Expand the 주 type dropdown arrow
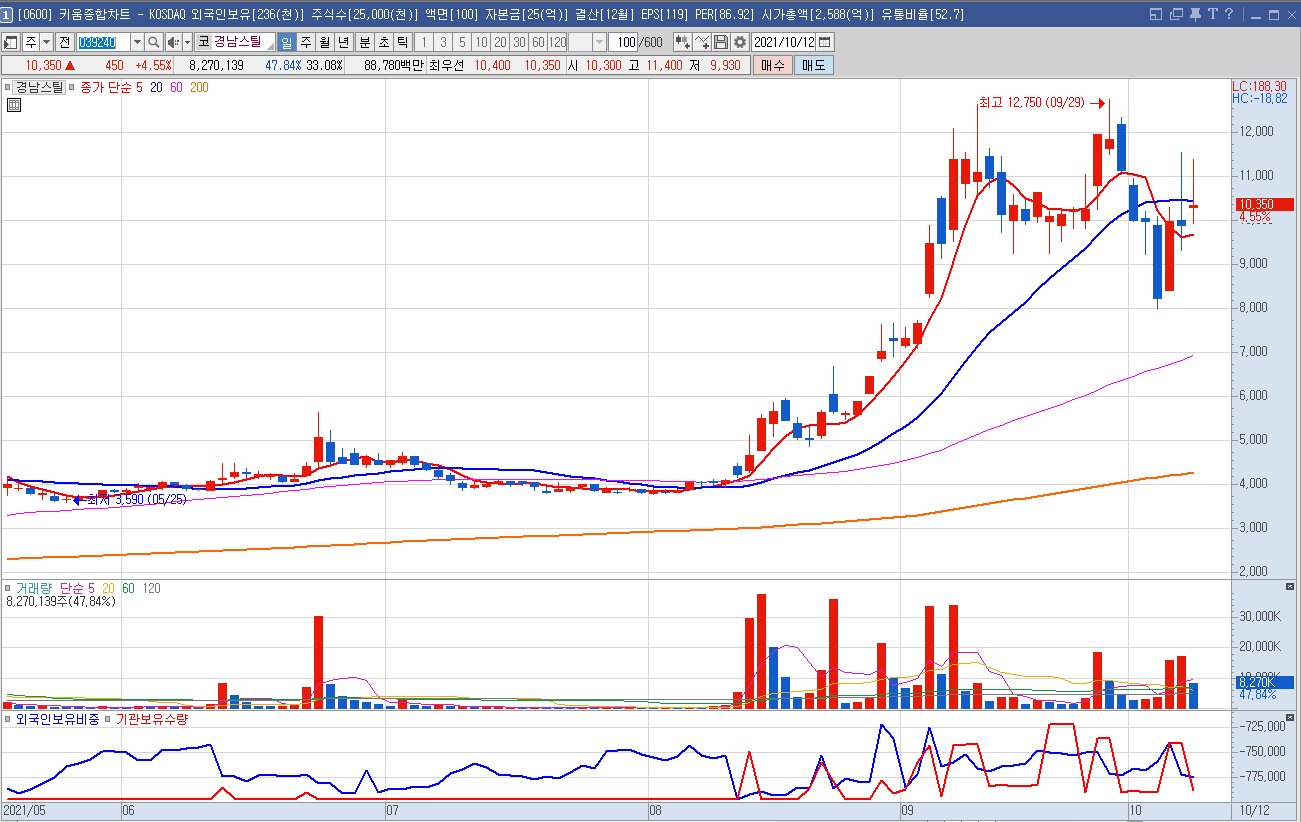Viewport: 1301px width, 822px height. click(x=46, y=42)
